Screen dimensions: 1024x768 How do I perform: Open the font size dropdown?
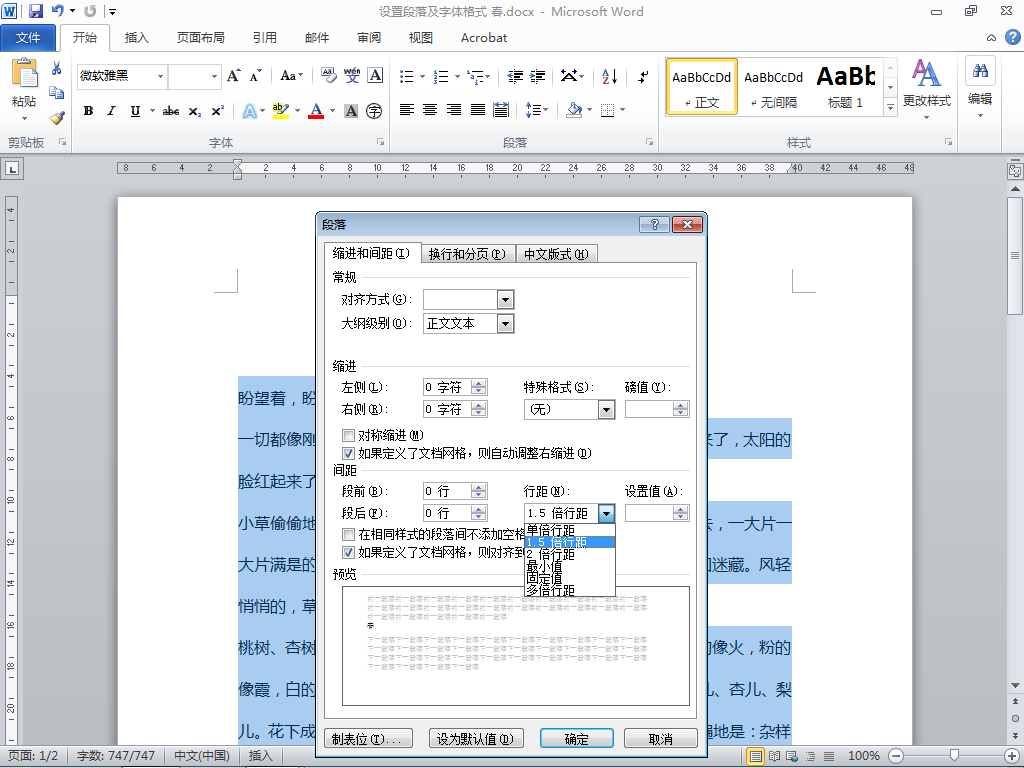coord(214,76)
